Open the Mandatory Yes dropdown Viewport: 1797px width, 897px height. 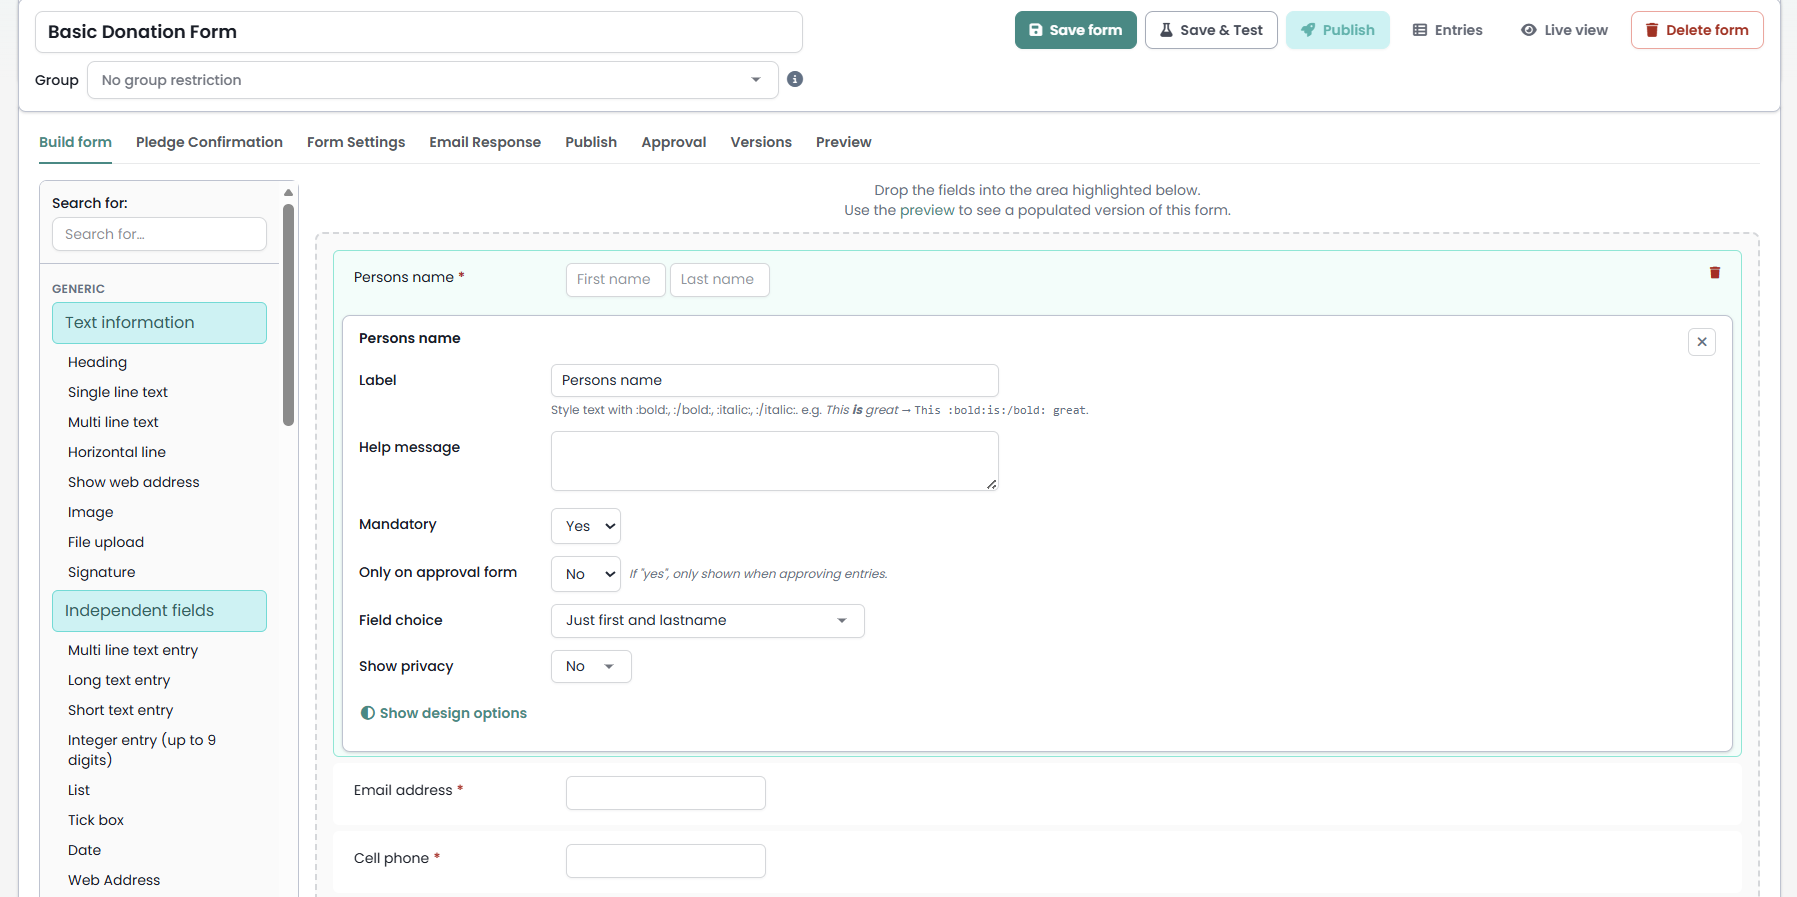(x=586, y=526)
